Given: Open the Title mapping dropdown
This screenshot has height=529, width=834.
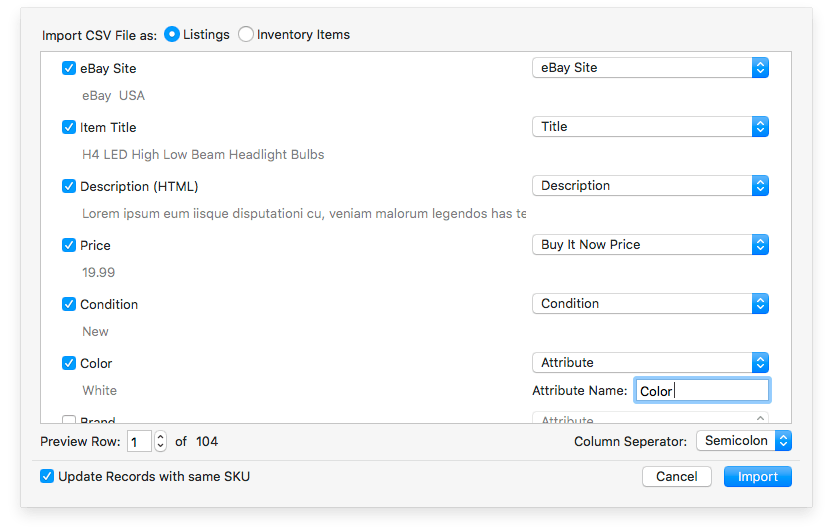Looking at the screenshot, I should [x=650, y=127].
